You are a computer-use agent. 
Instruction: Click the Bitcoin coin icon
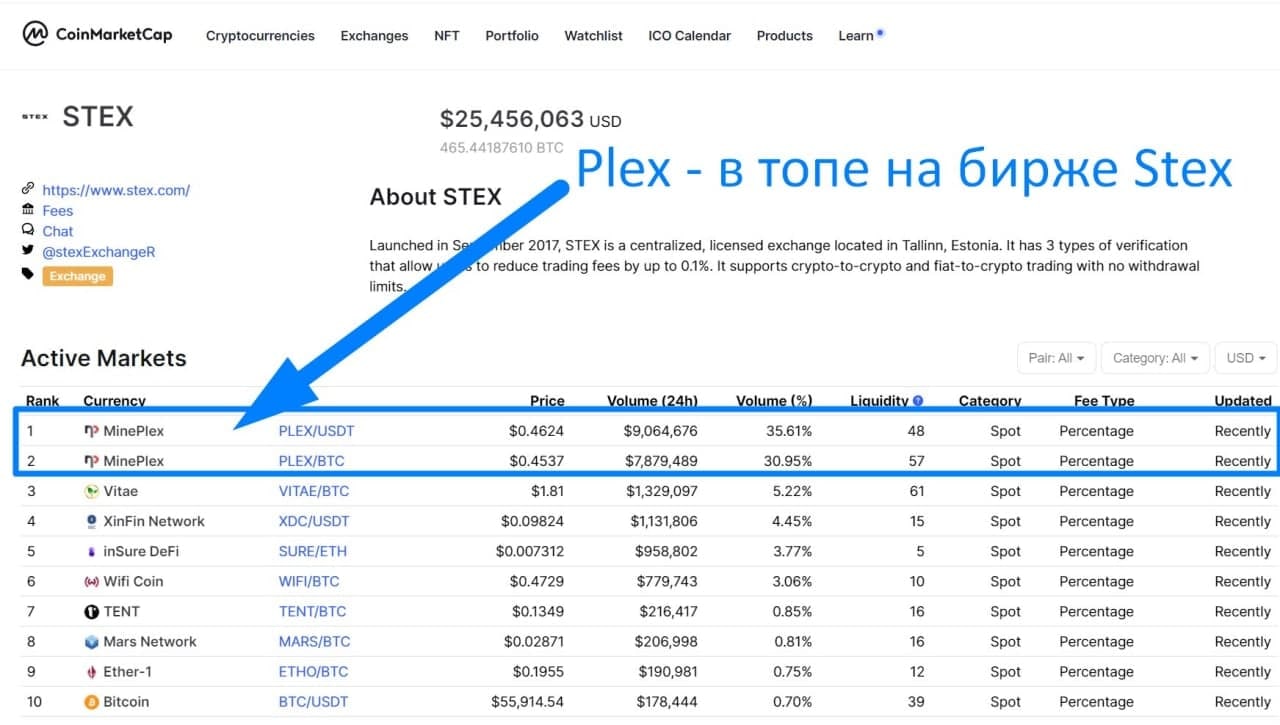[92, 702]
